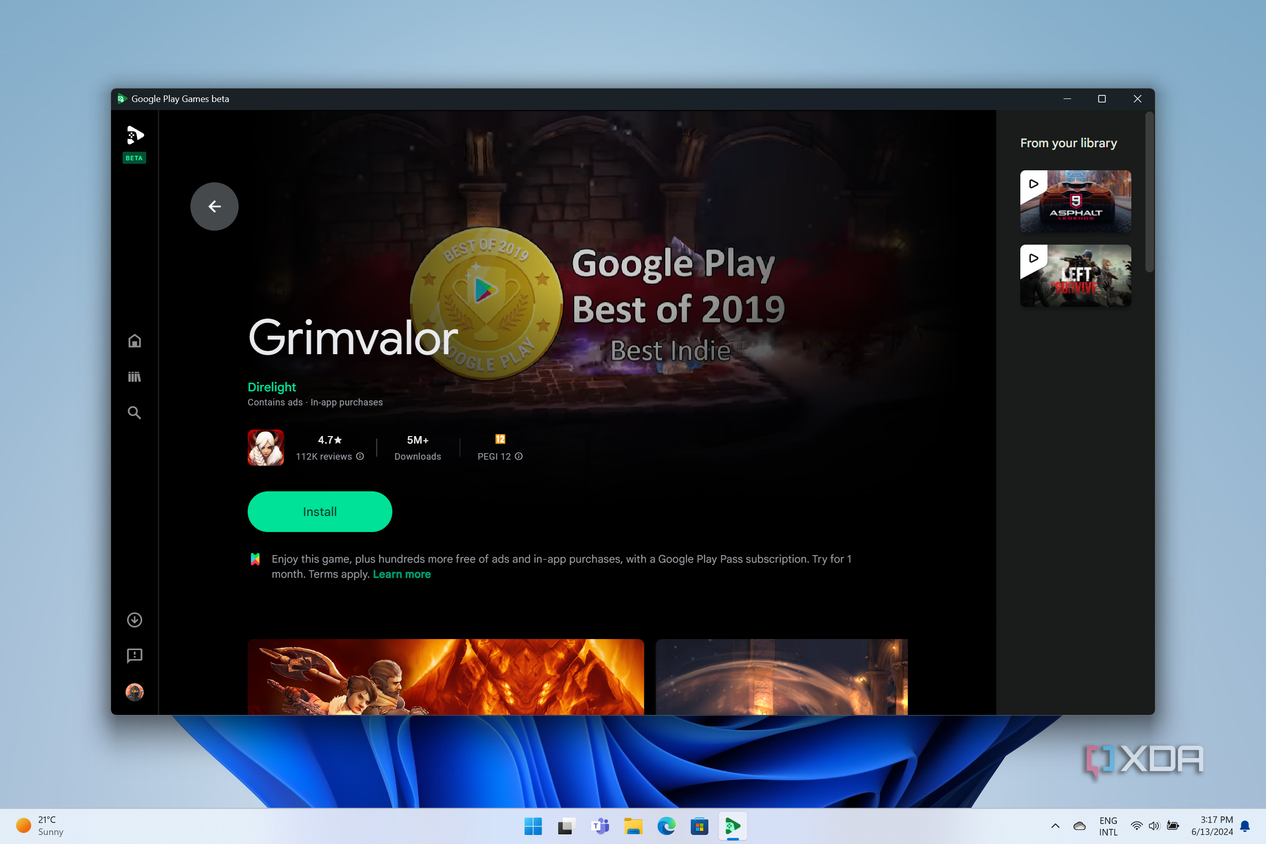This screenshot has width=1266, height=844.
Task: Open Wi-Fi network settings in tray
Action: pos(1137,826)
